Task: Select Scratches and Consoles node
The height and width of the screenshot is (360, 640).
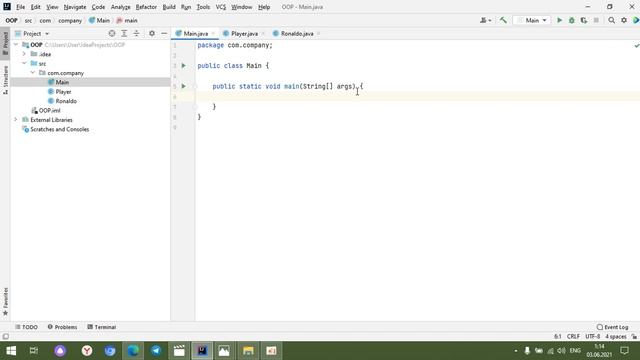Action: (x=60, y=129)
